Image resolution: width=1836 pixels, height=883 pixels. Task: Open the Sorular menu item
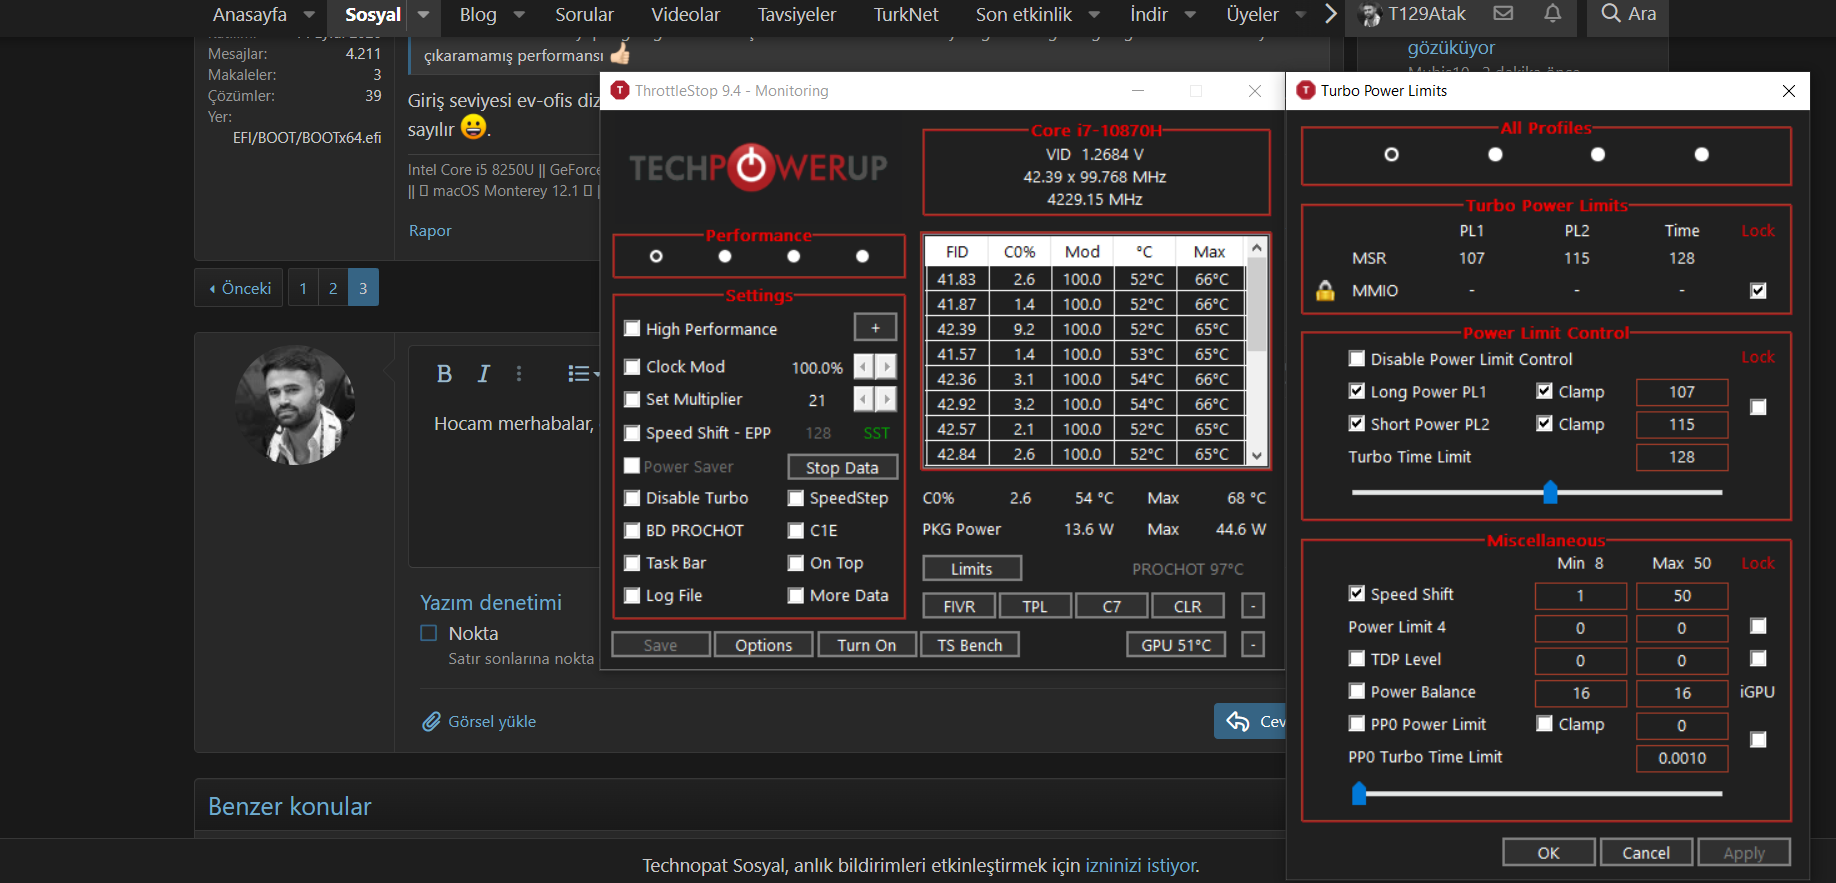(584, 15)
